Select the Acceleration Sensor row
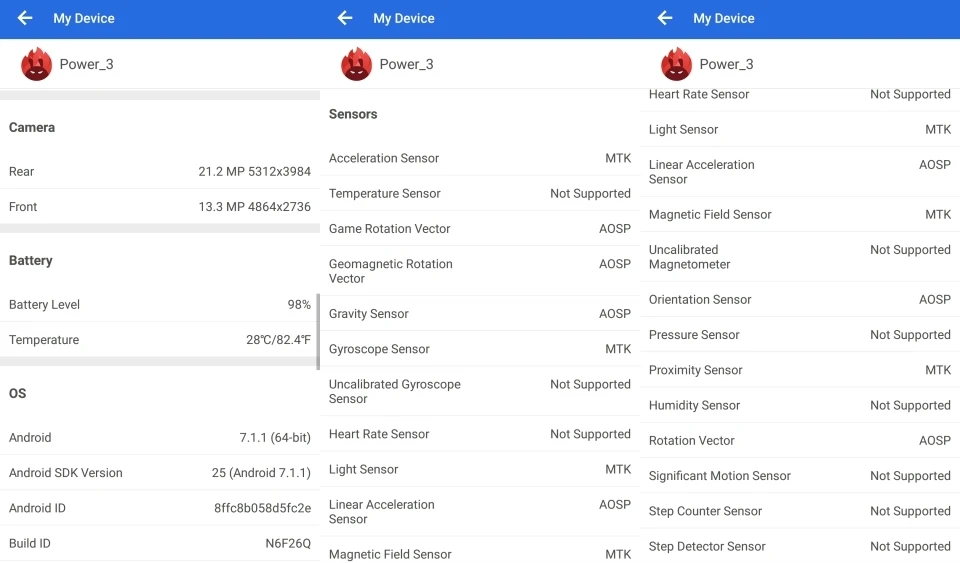960x563 pixels. point(480,158)
